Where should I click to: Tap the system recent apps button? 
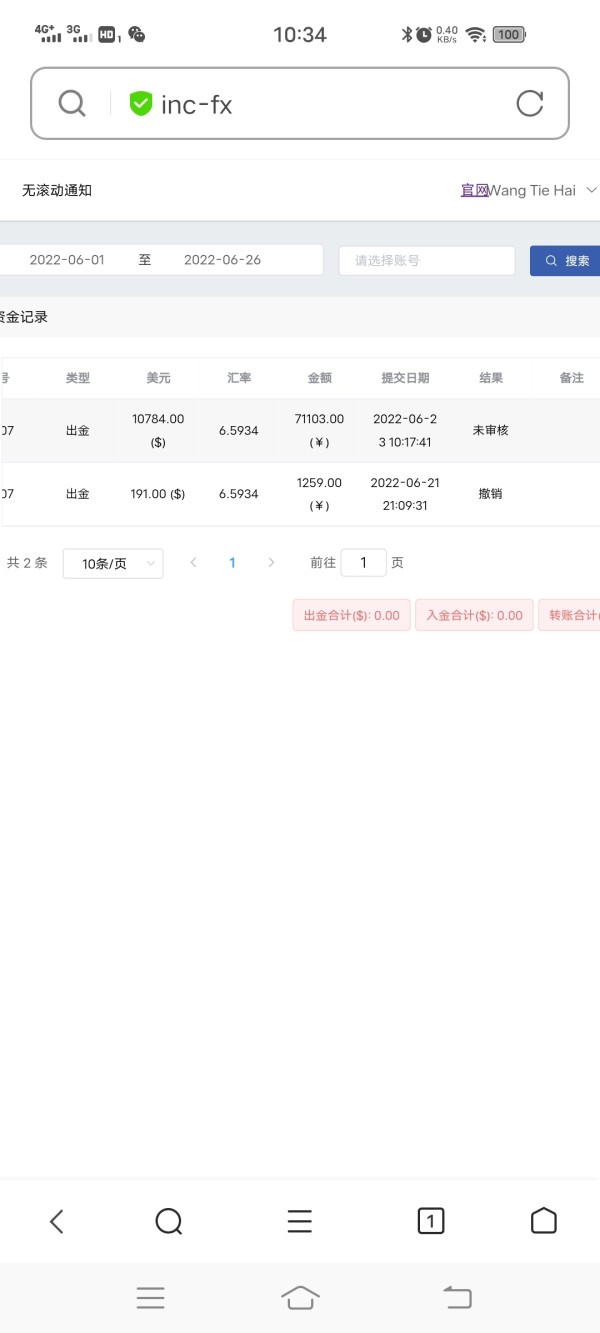point(150,1298)
